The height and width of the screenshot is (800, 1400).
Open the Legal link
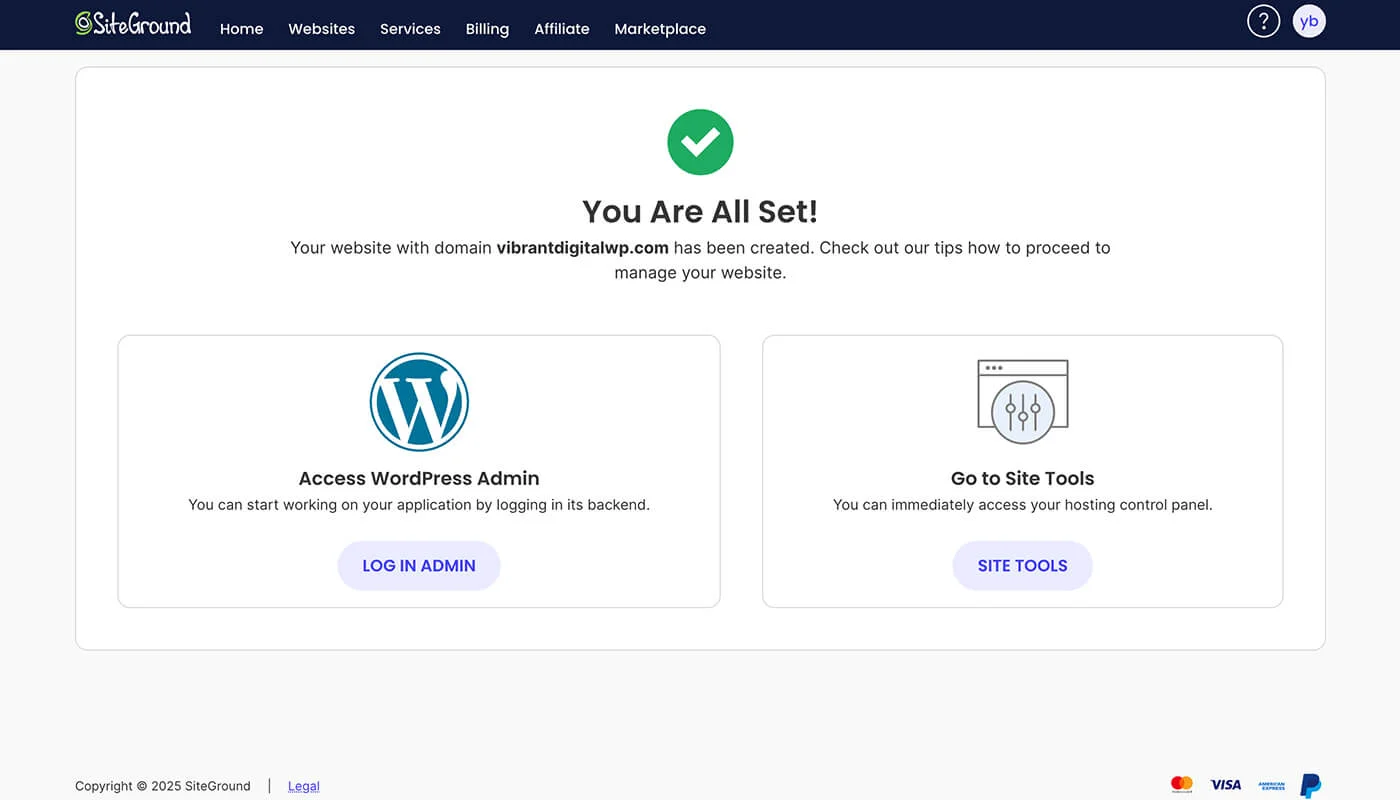click(x=303, y=786)
